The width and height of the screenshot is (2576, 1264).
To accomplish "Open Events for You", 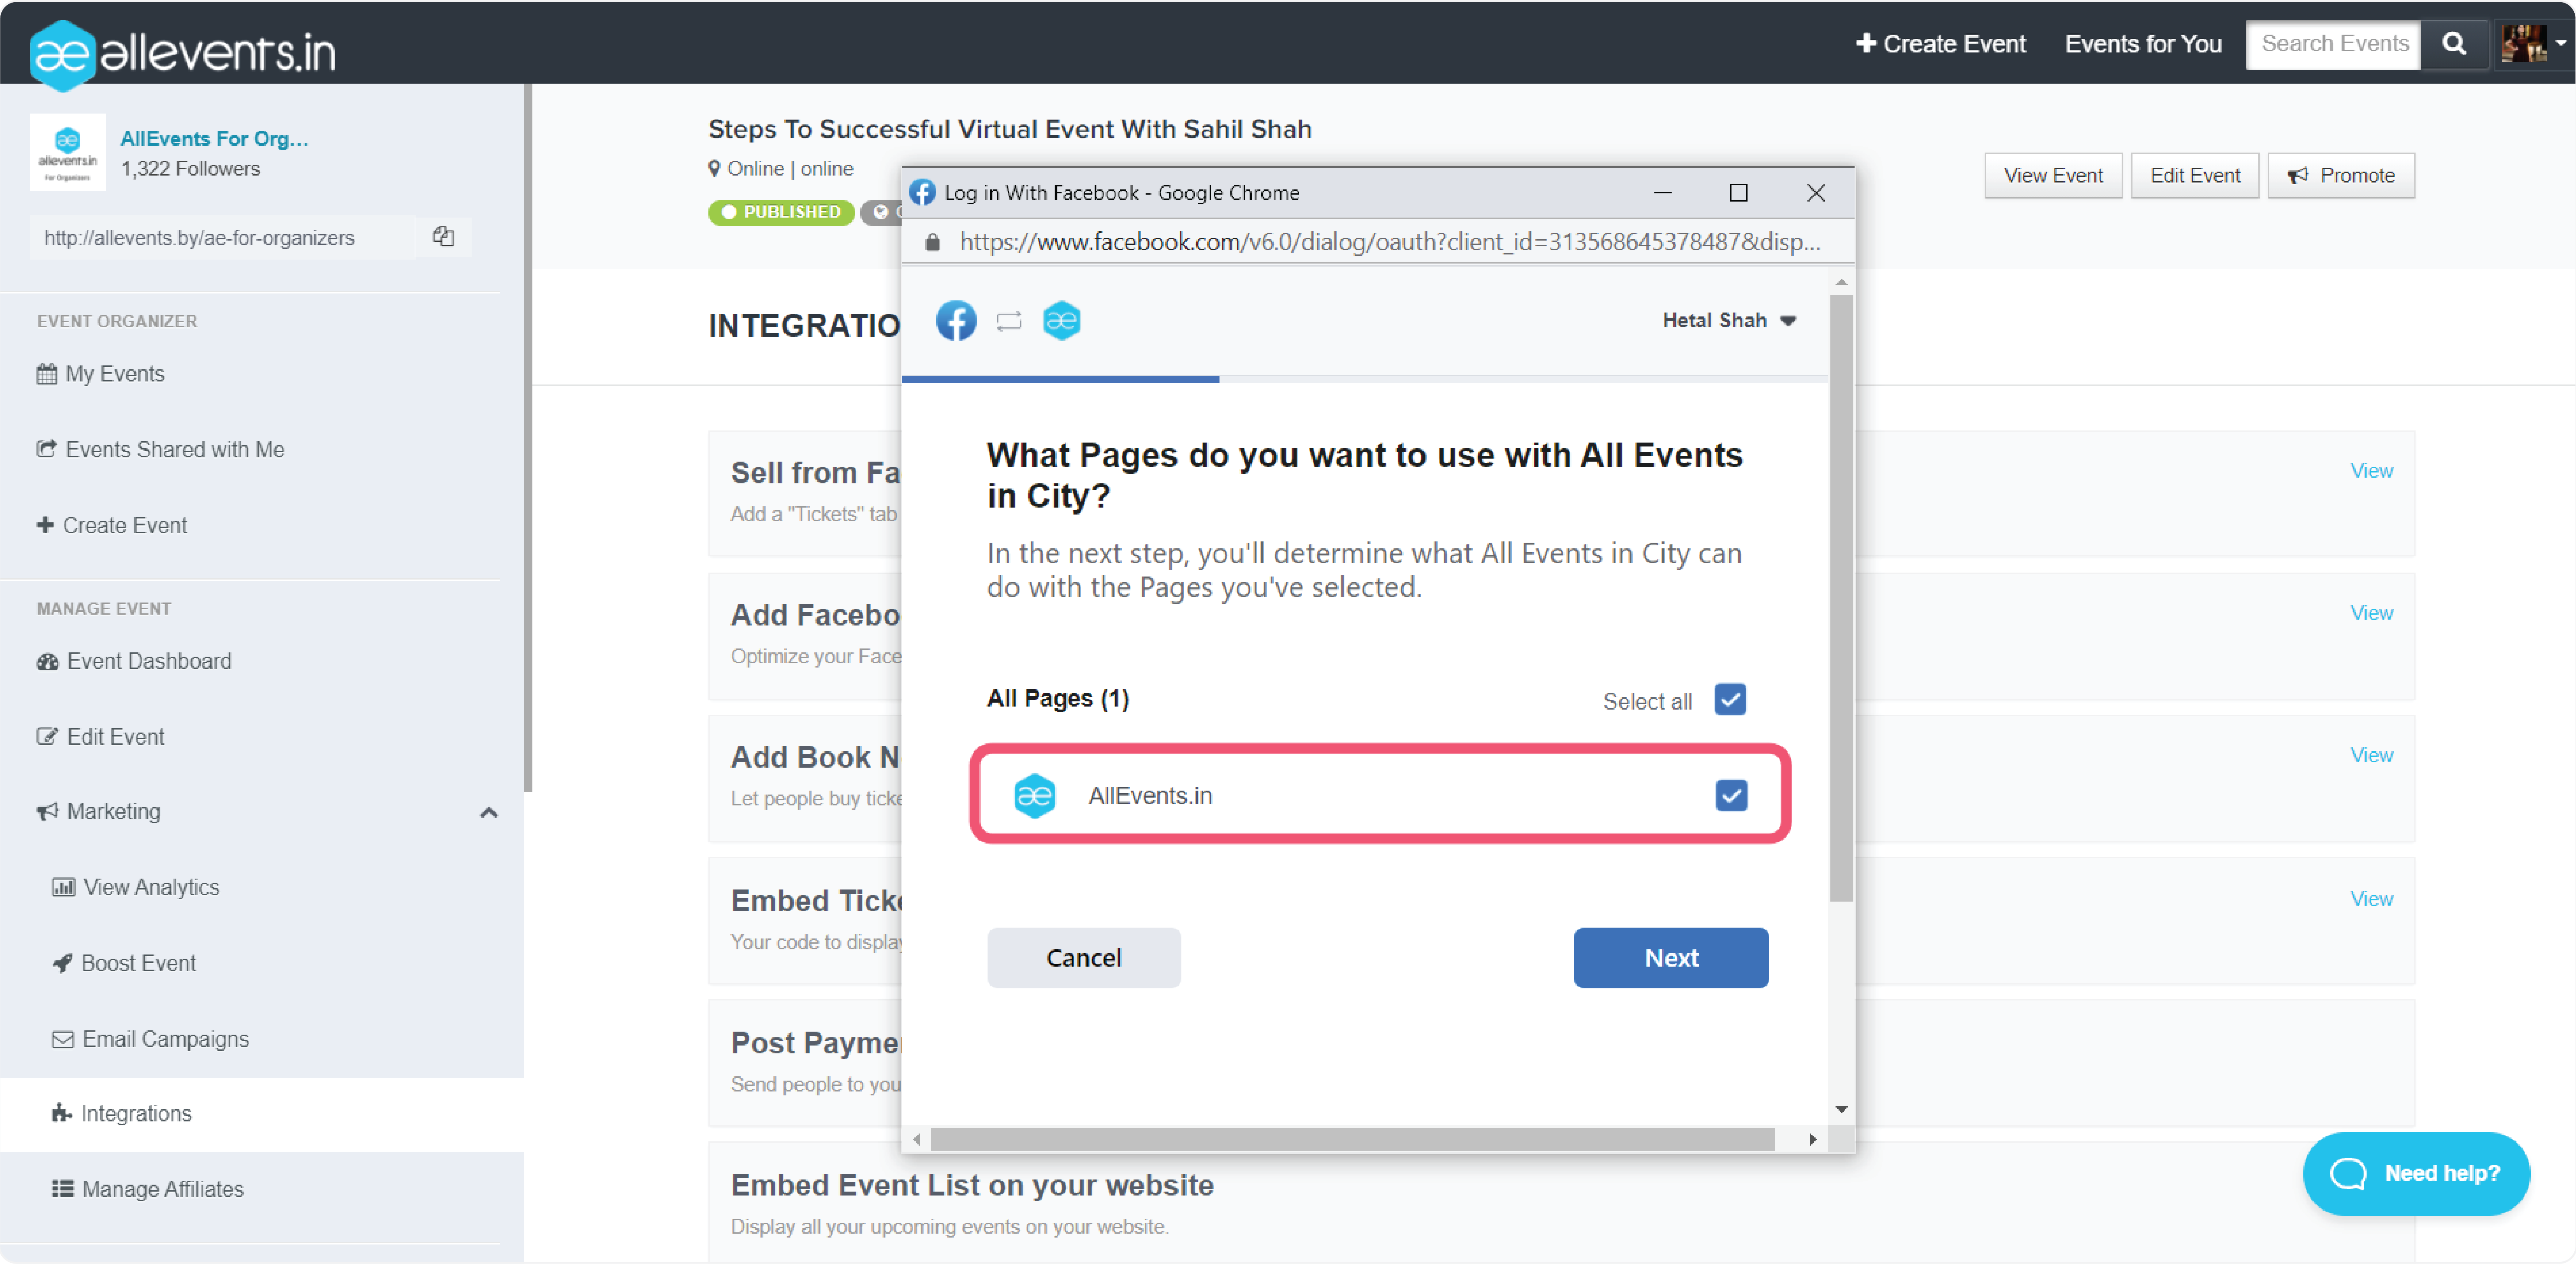I will (x=2143, y=44).
